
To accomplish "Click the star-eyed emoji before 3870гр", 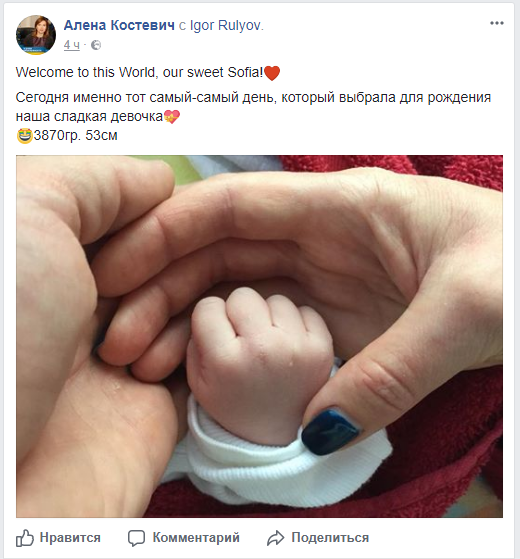I will [25, 136].
